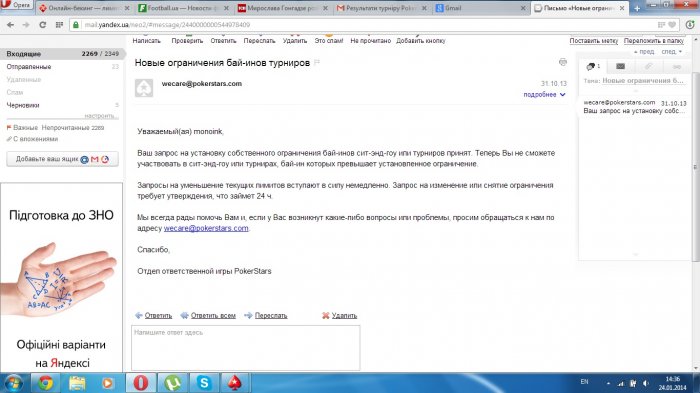Open 'Переложить в папку' dropdown
Image resolution: width=700 pixels, height=393 pixels.
654,41
